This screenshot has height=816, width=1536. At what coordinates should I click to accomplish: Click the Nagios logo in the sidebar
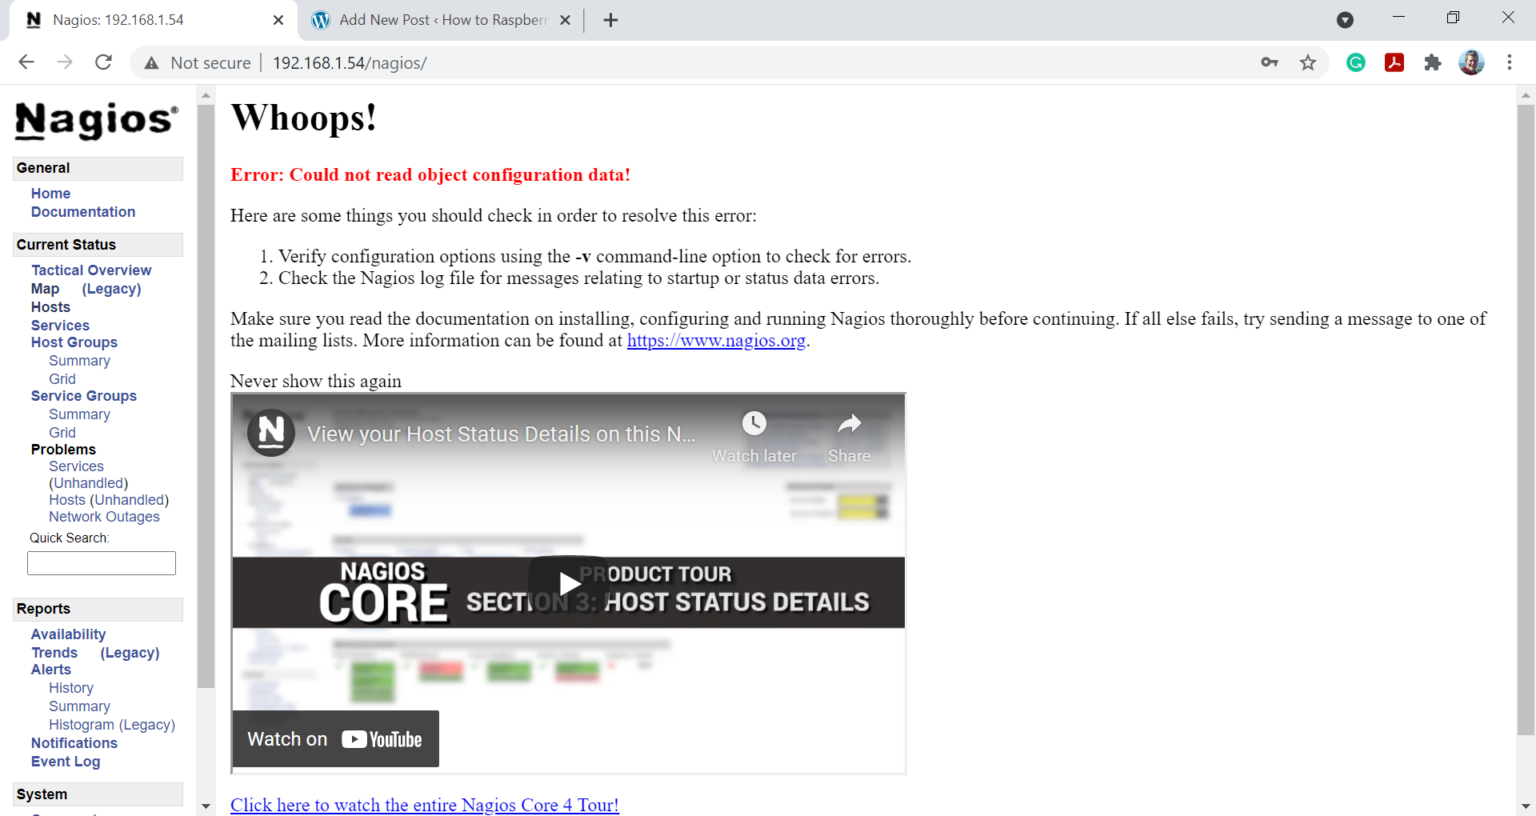tap(95, 121)
